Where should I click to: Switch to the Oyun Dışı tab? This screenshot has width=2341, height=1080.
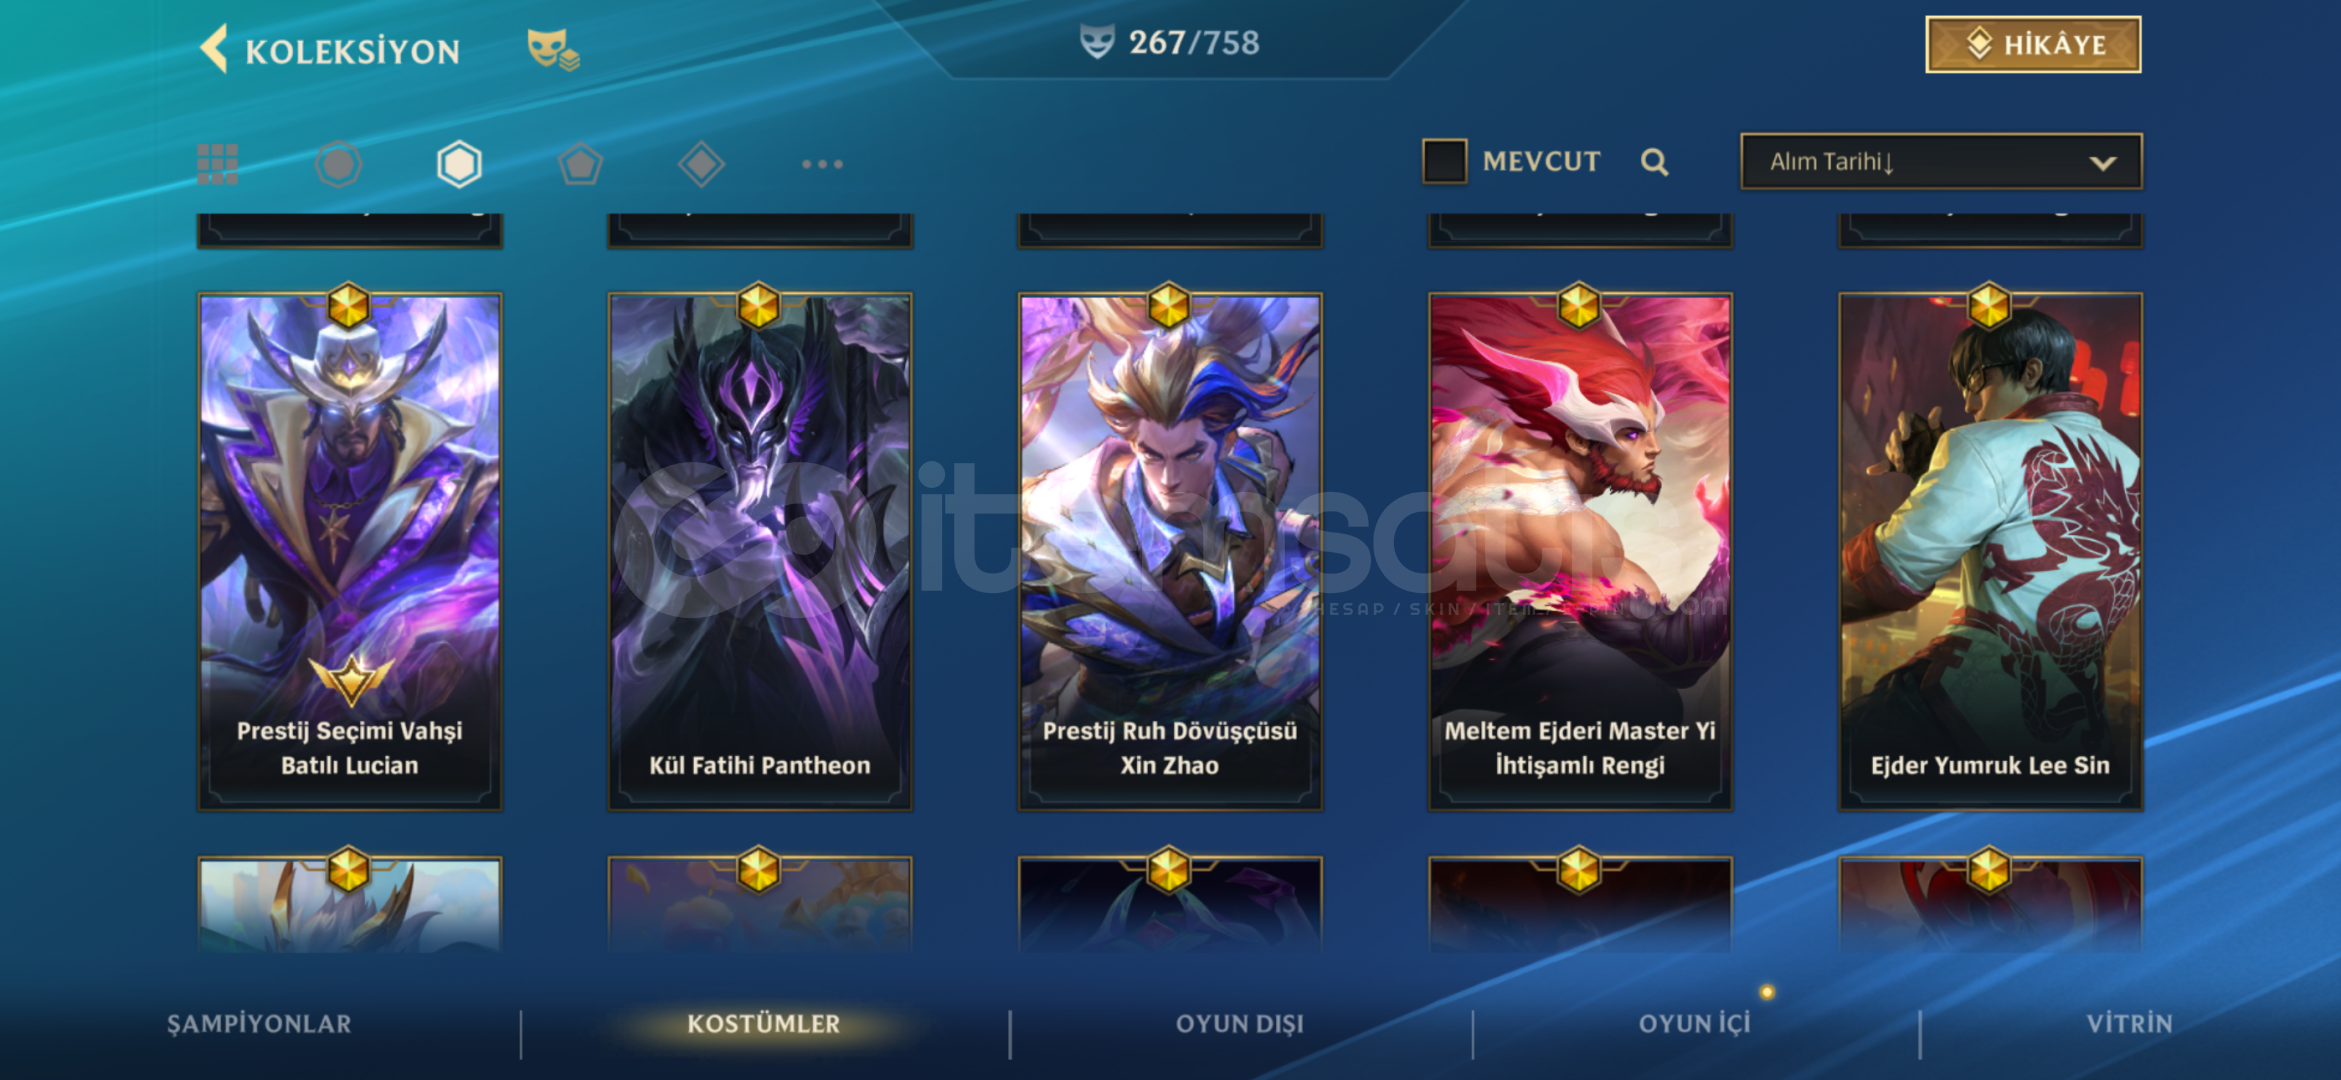click(x=1240, y=1024)
